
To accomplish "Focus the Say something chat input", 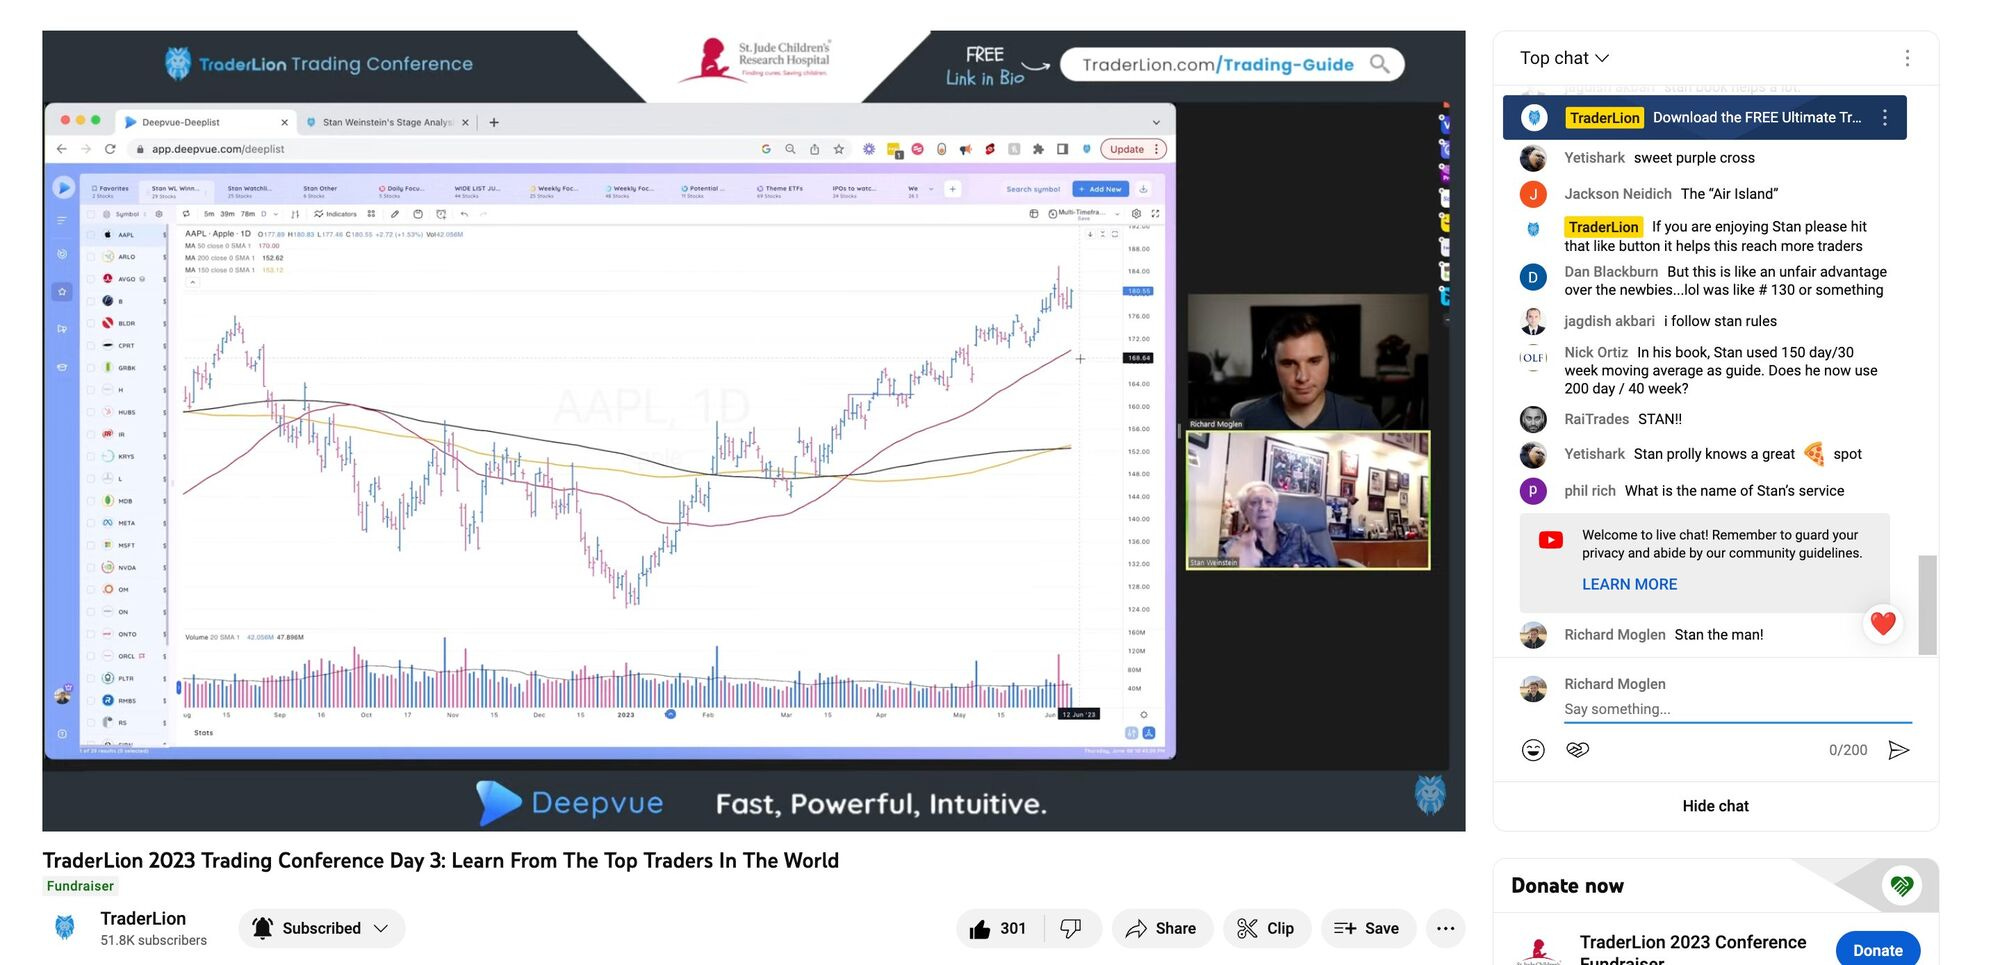I will point(1738,709).
